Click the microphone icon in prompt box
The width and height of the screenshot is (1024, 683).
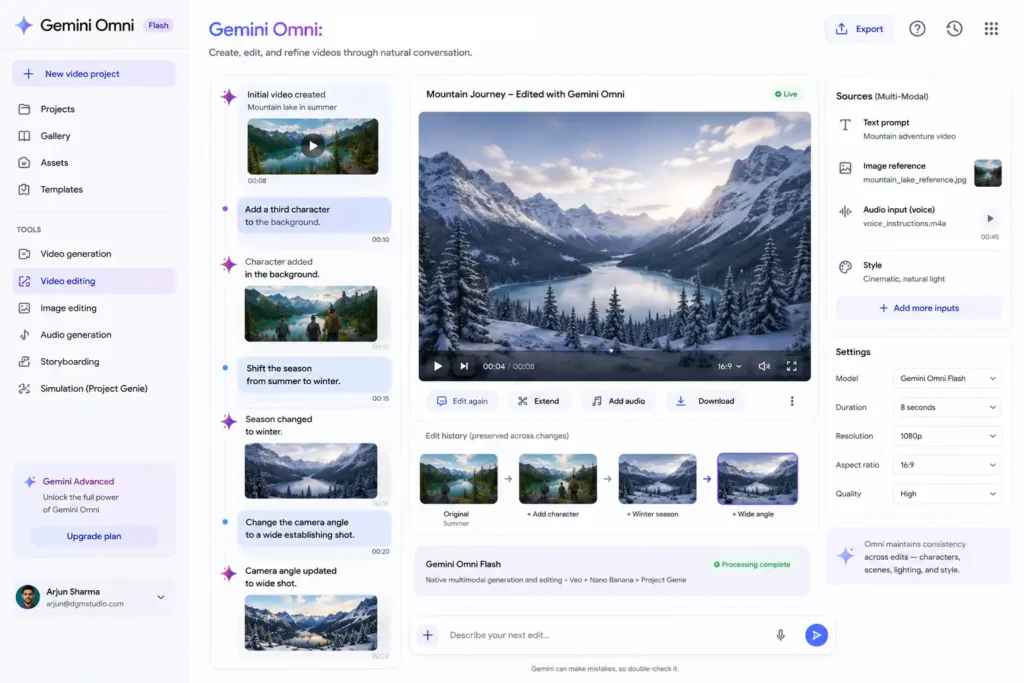(x=780, y=635)
